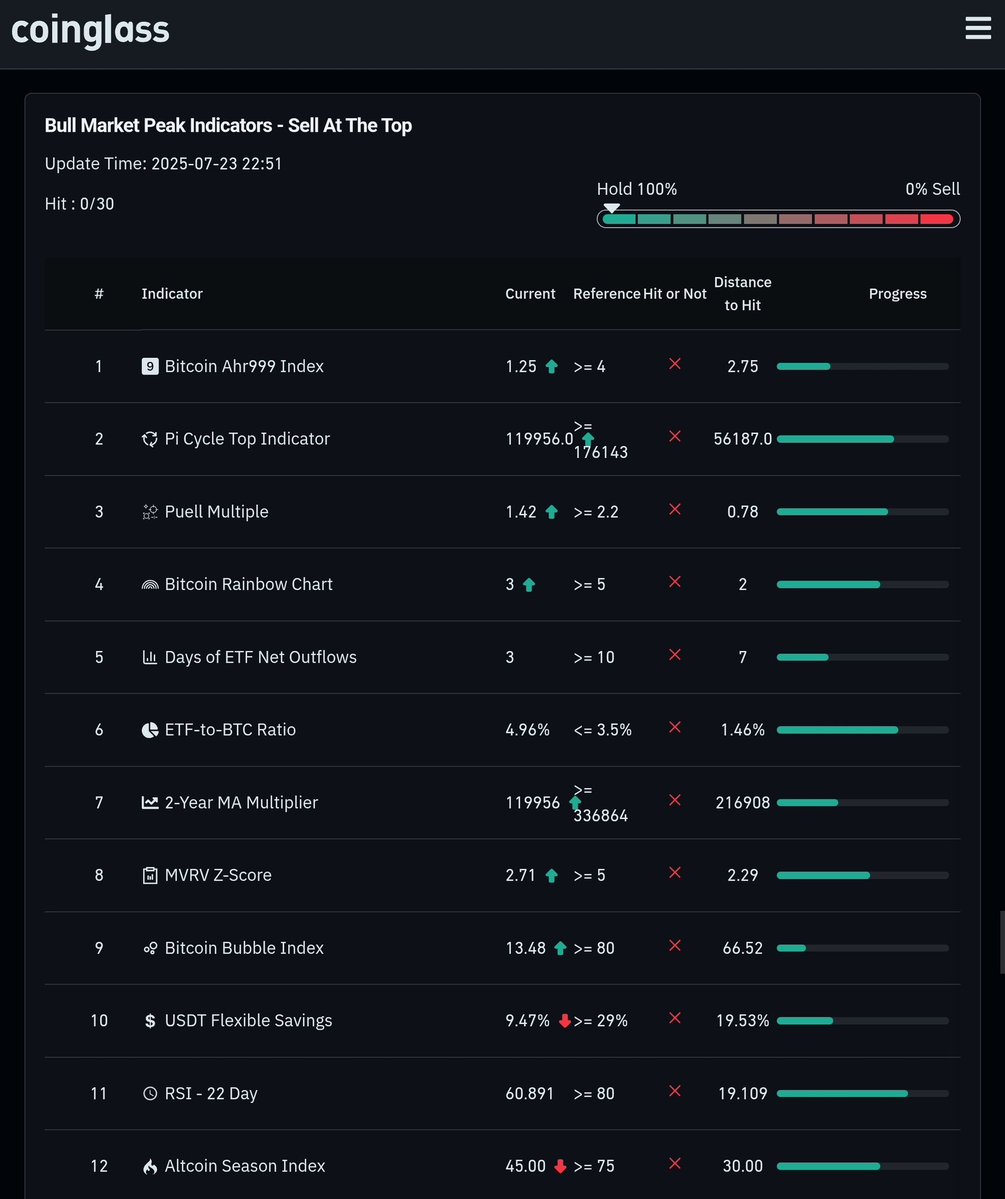Click the reference value <= 3.5%

coord(603,729)
